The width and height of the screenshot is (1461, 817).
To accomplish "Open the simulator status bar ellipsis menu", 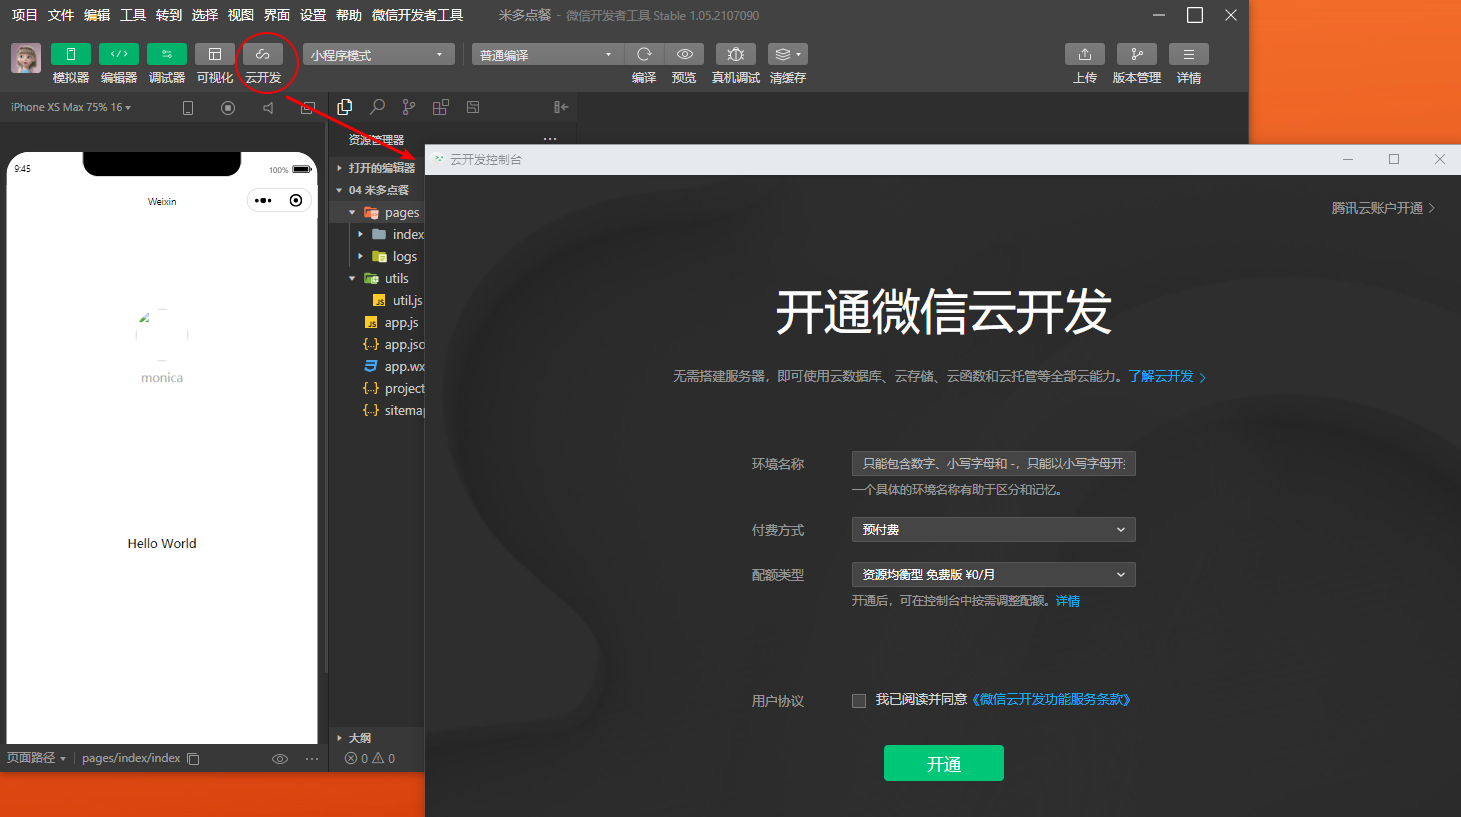I will (312, 759).
